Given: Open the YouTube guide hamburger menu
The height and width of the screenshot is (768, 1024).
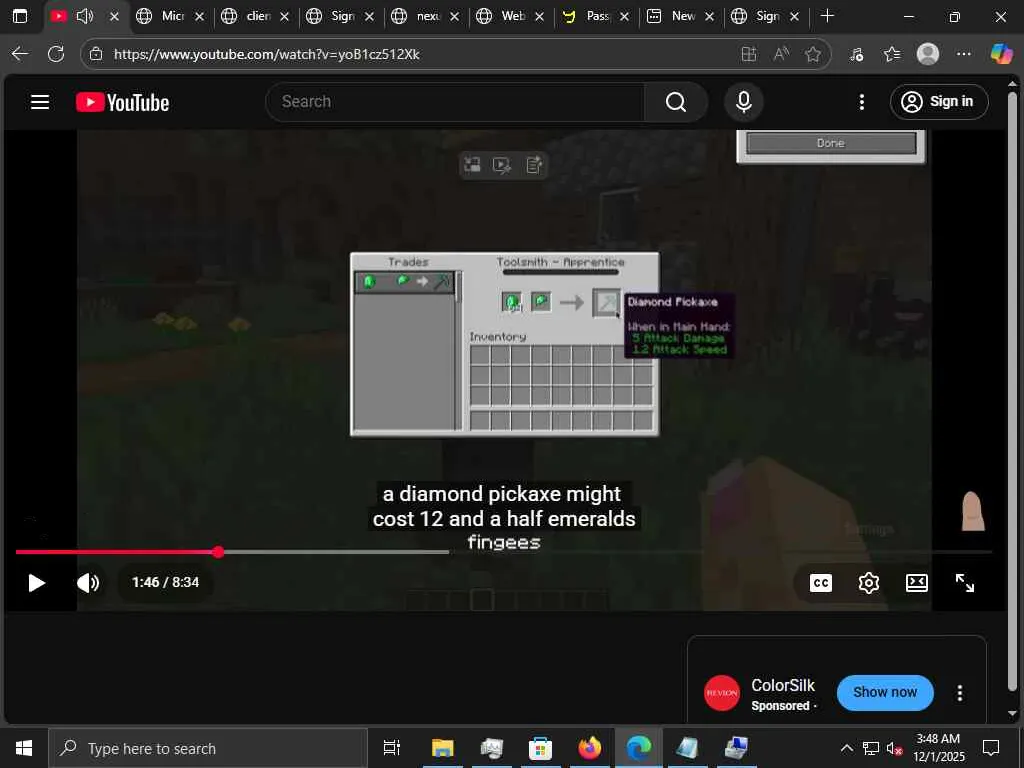Looking at the screenshot, I should (40, 102).
